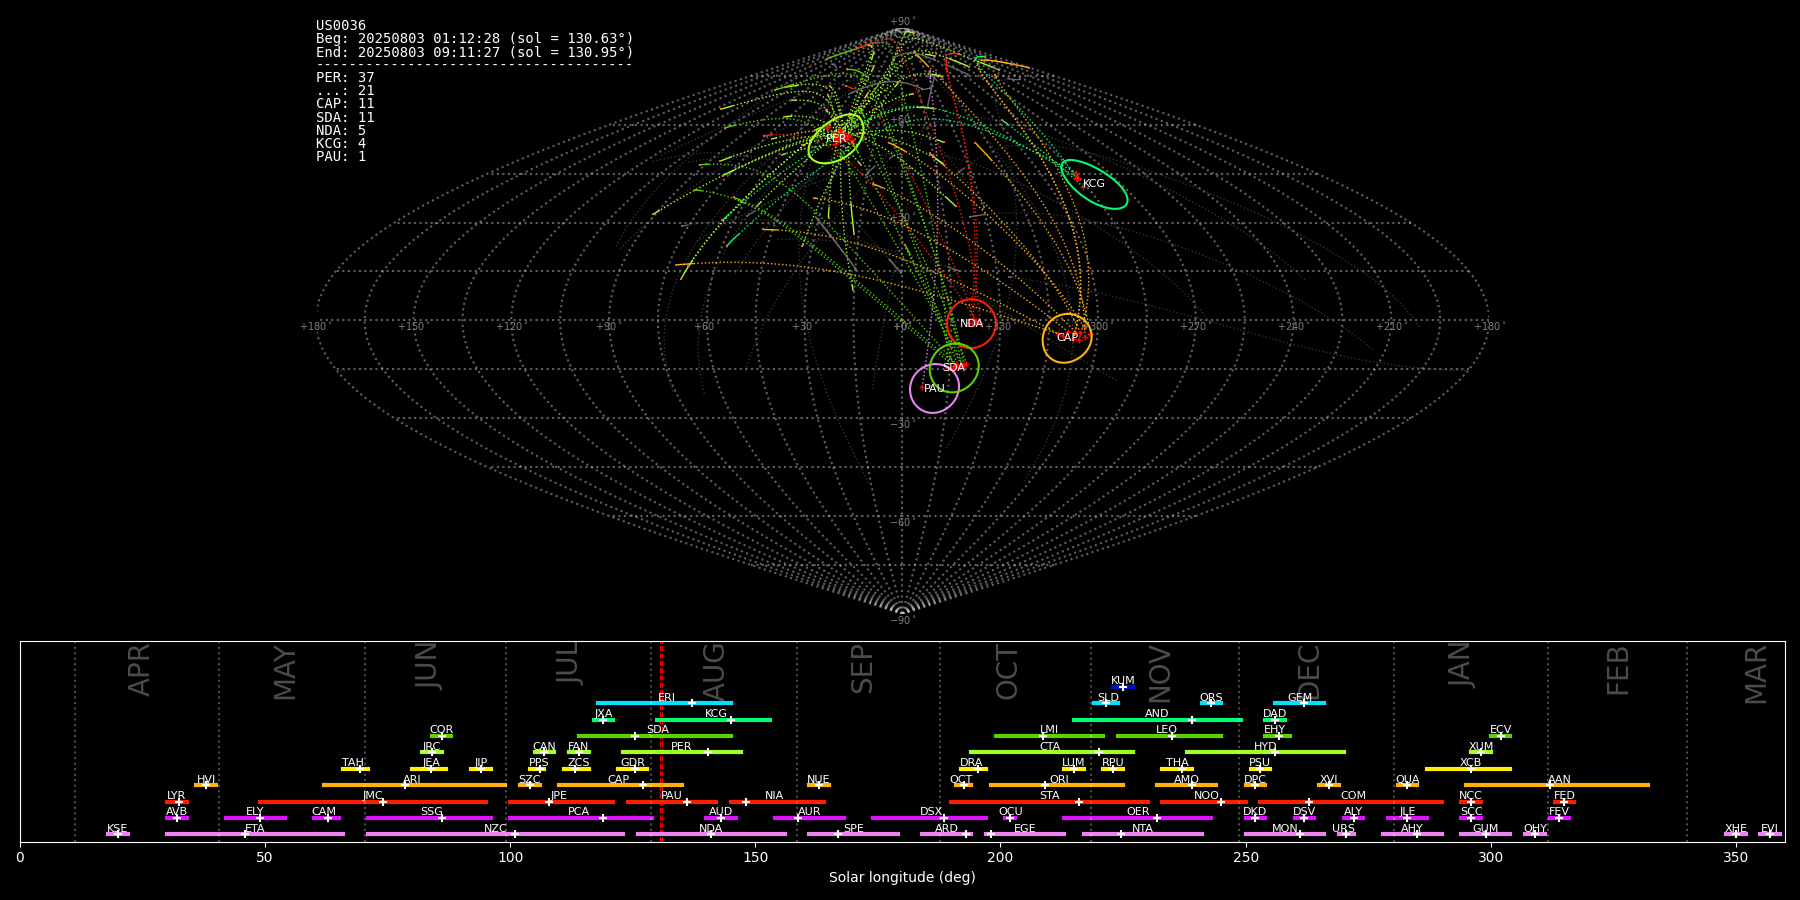Click the AAN shower label in timeline
The width and height of the screenshot is (1800, 900).
pos(1560,780)
